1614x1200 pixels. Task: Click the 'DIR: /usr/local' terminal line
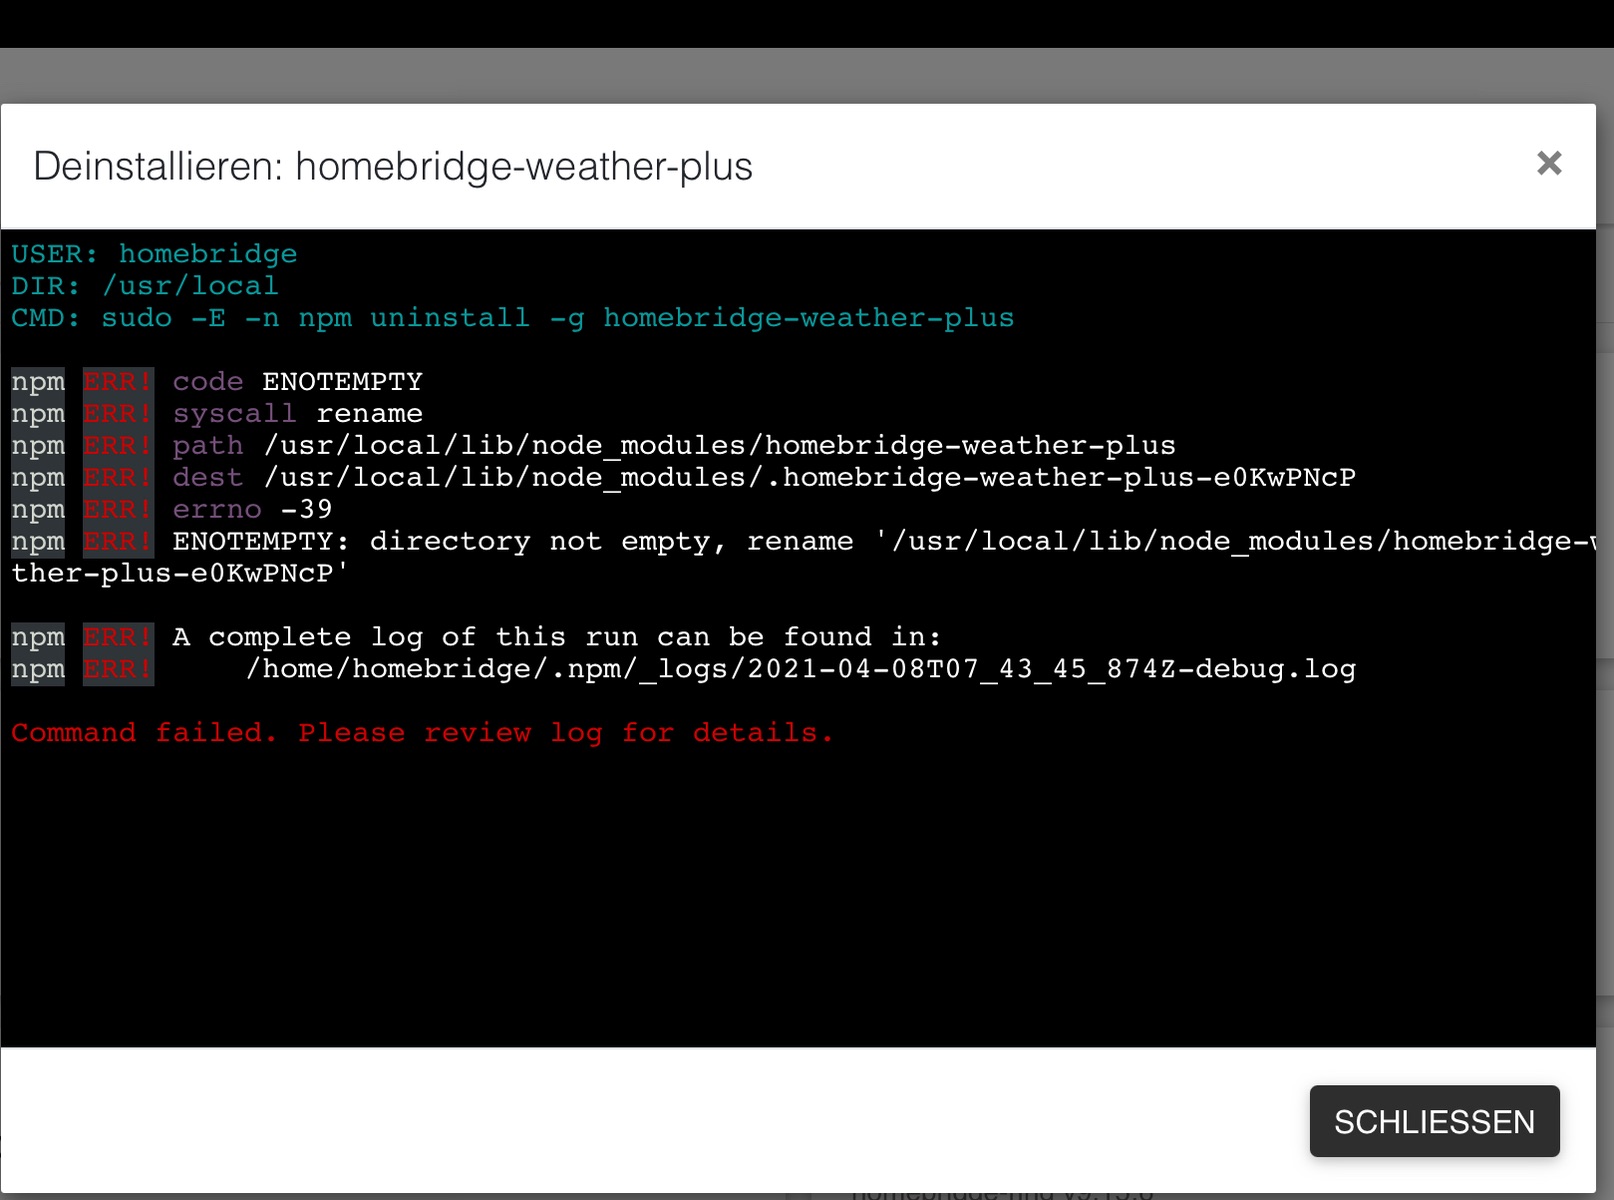tap(145, 286)
